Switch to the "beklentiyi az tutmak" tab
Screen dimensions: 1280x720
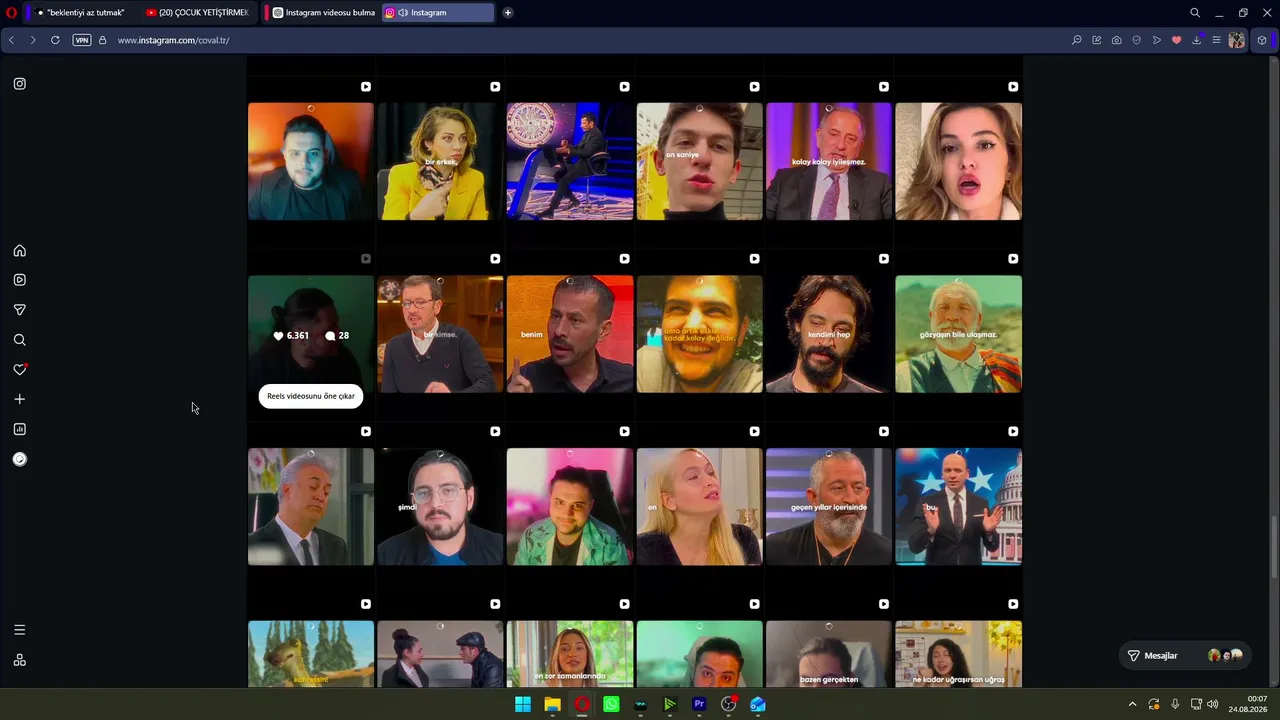tap(80, 13)
